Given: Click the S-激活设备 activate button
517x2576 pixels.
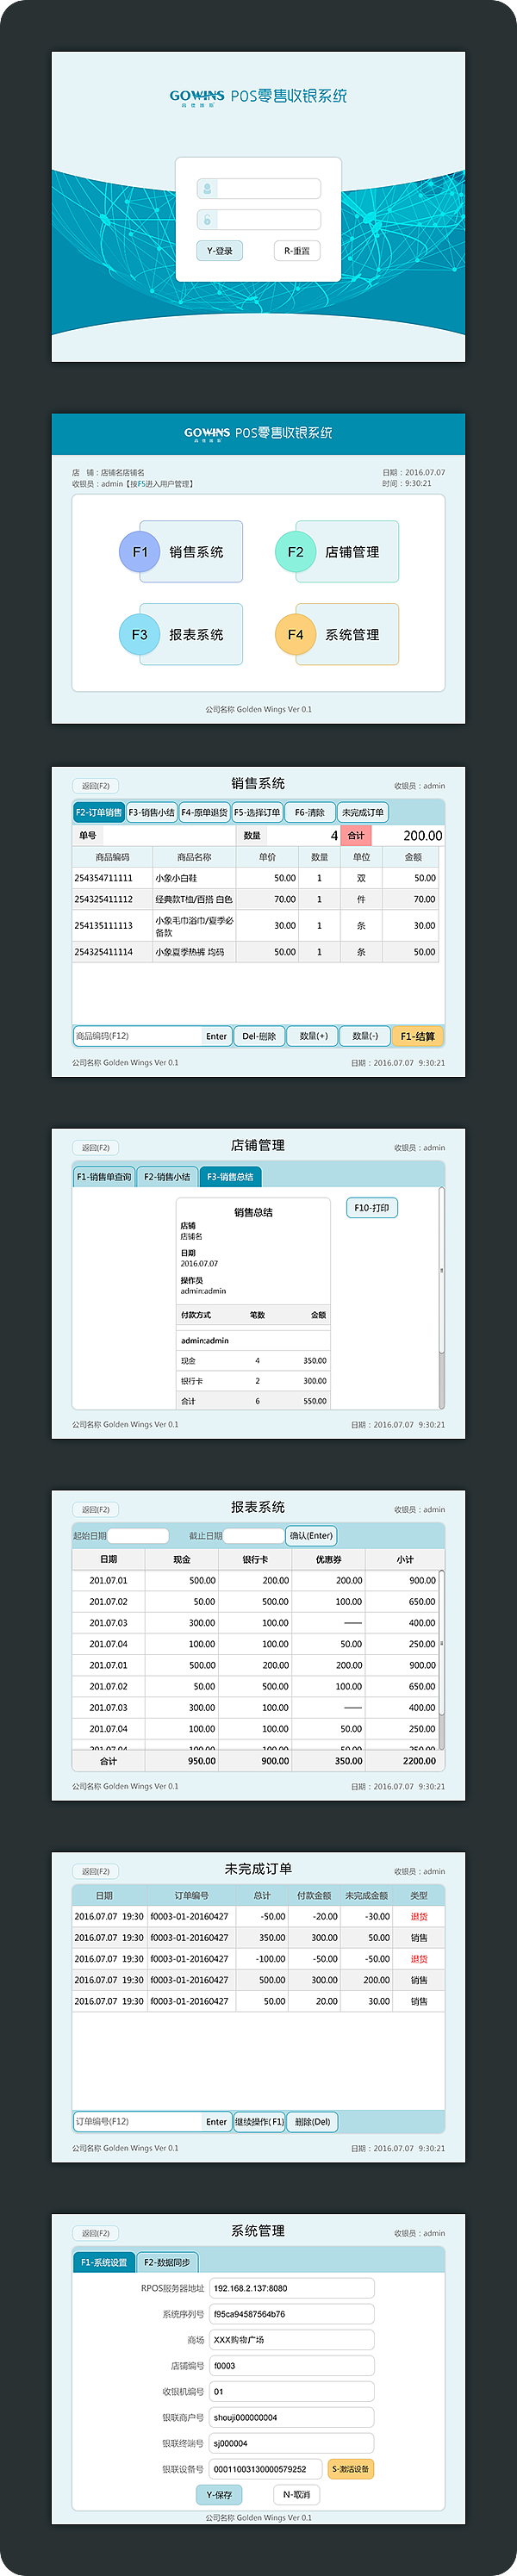Looking at the screenshot, I should [351, 2469].
